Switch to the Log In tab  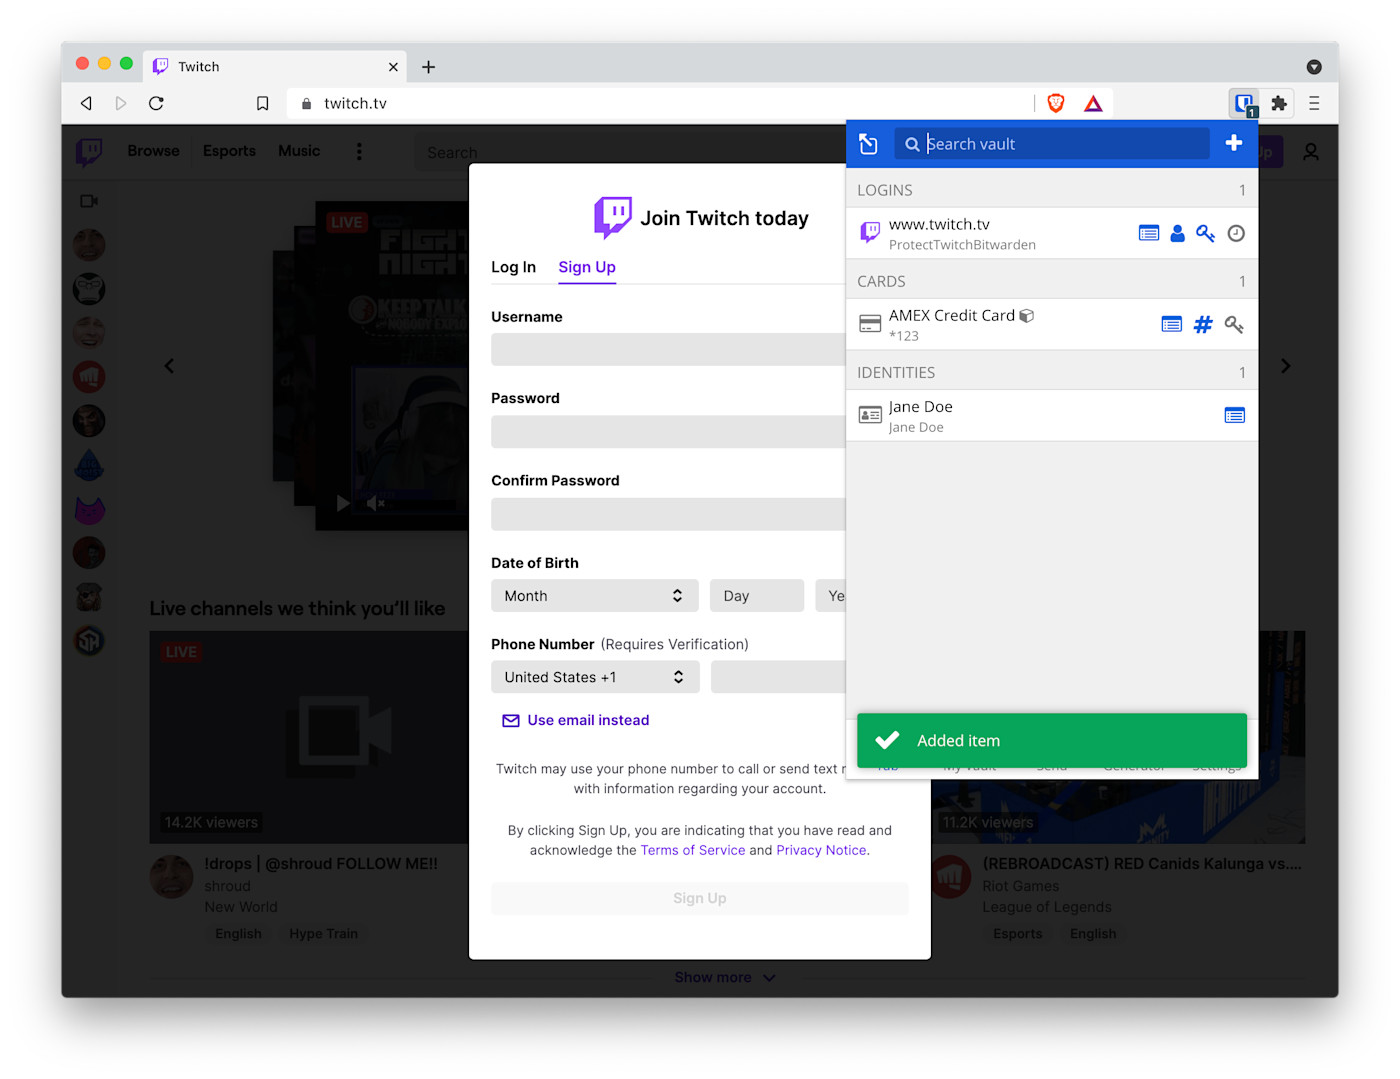(513, 267)
